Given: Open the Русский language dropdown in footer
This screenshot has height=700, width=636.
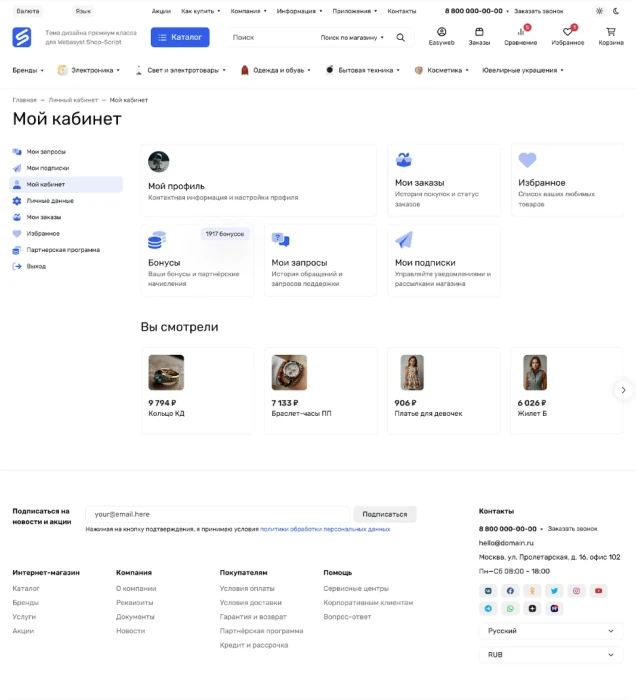Looking at the screenshot, I should tap(551, 631).
